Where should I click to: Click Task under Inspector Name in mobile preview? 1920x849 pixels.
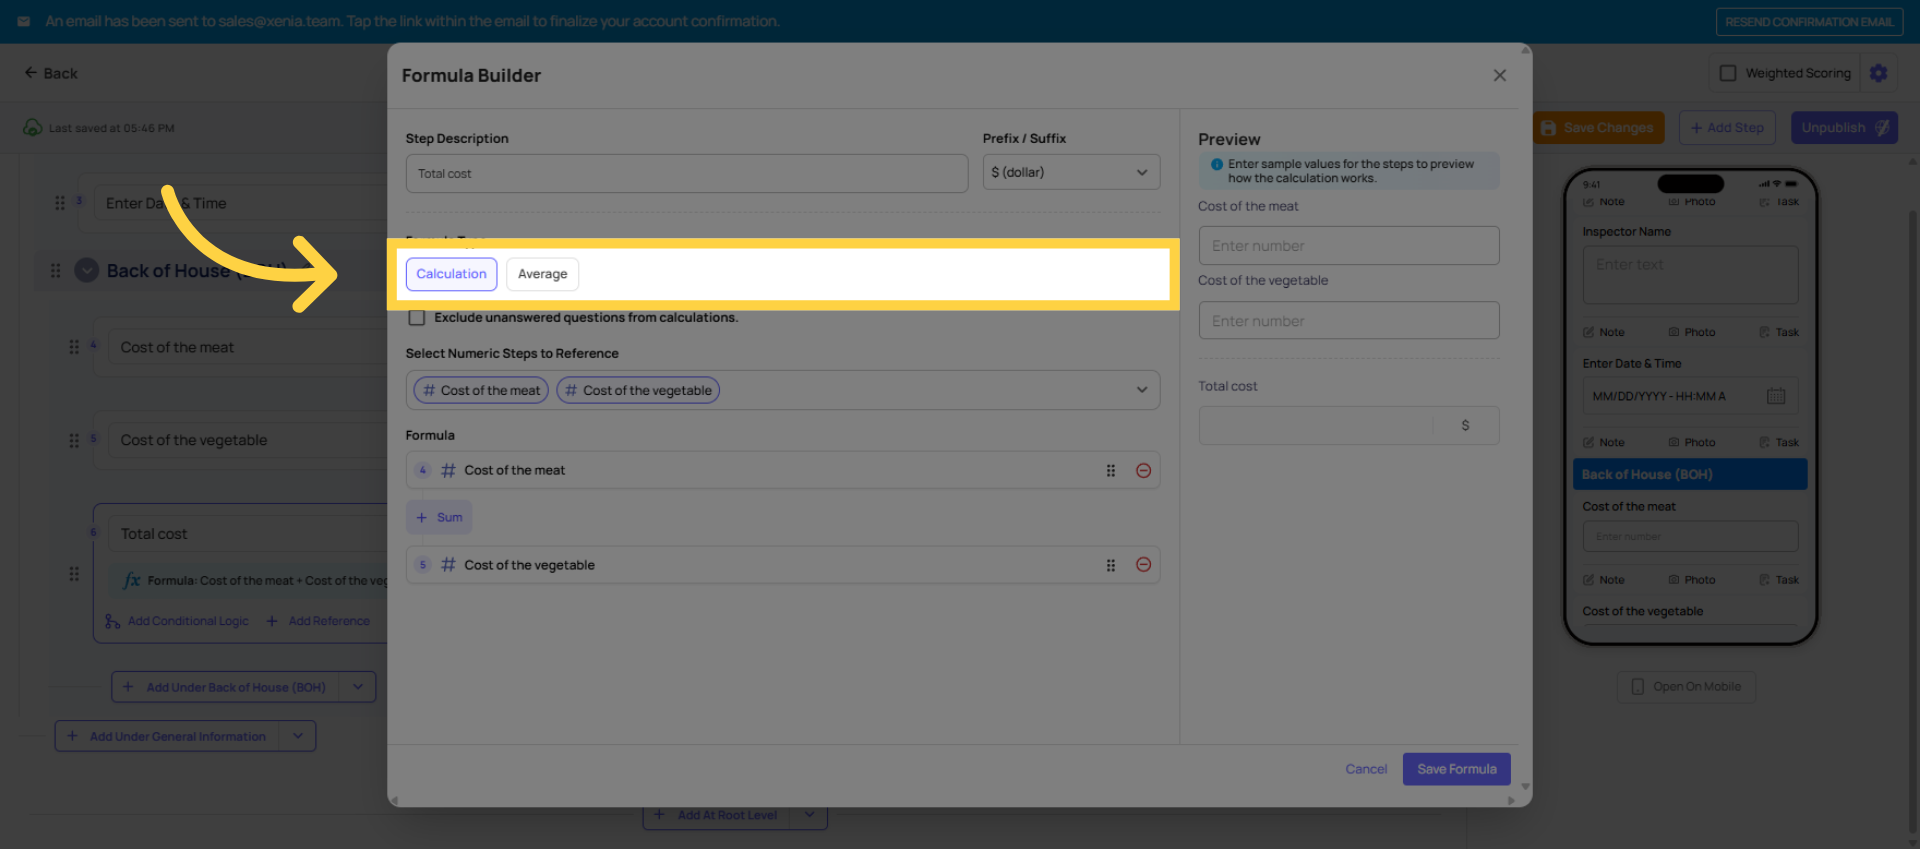[1779, 332]
